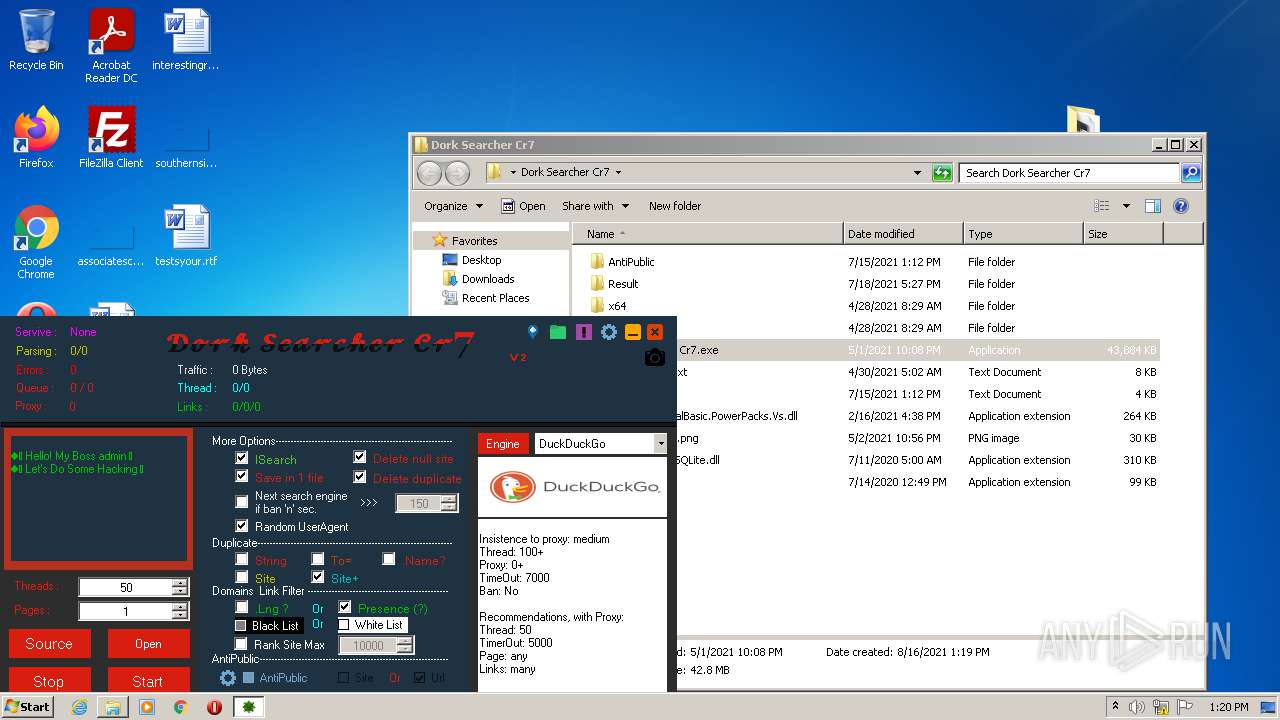Expand the Share with dropdown
Viewport: 1280px width, 720px height.
click(596, 206)
